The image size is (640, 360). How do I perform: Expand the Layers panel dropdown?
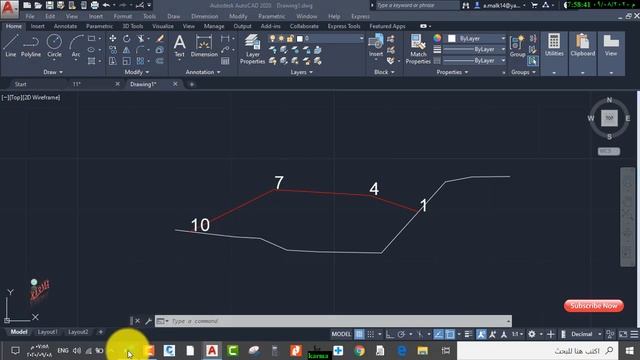click(301, 72)
